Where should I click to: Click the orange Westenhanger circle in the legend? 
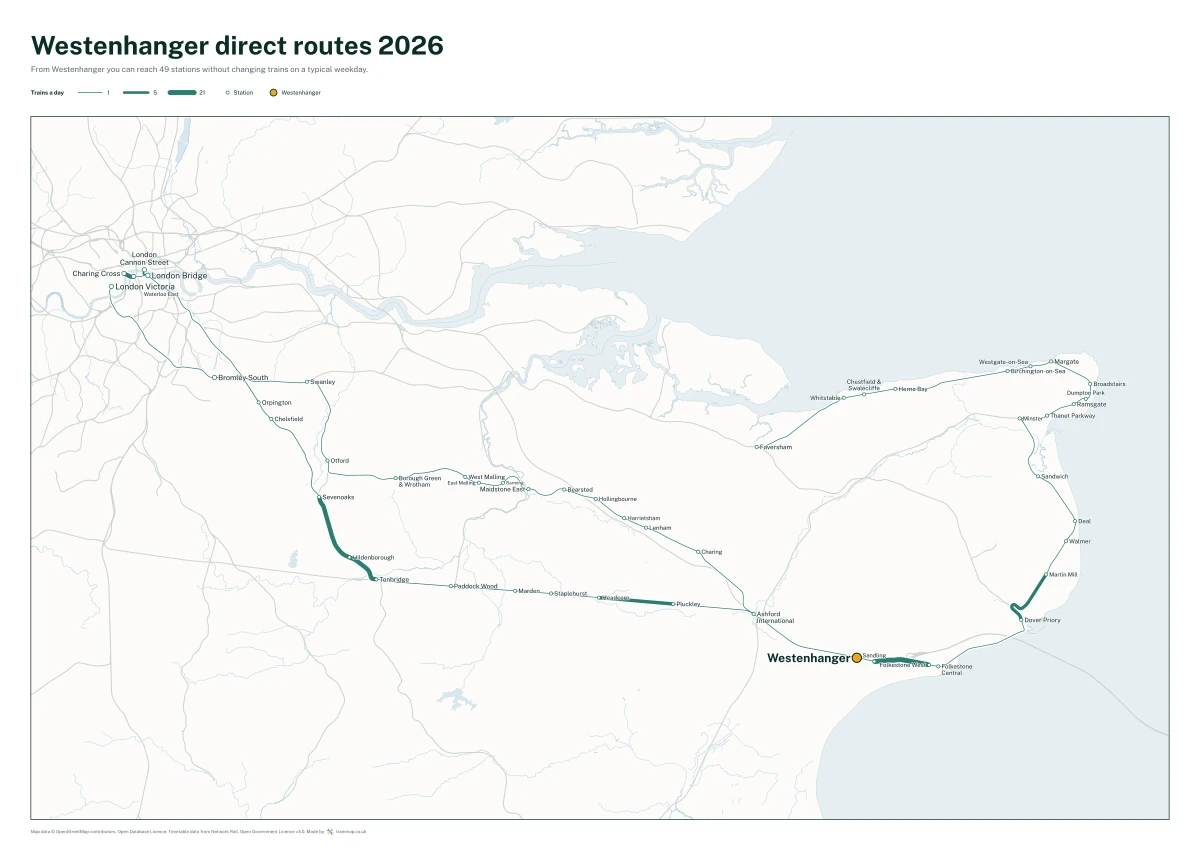pos(273,92)
